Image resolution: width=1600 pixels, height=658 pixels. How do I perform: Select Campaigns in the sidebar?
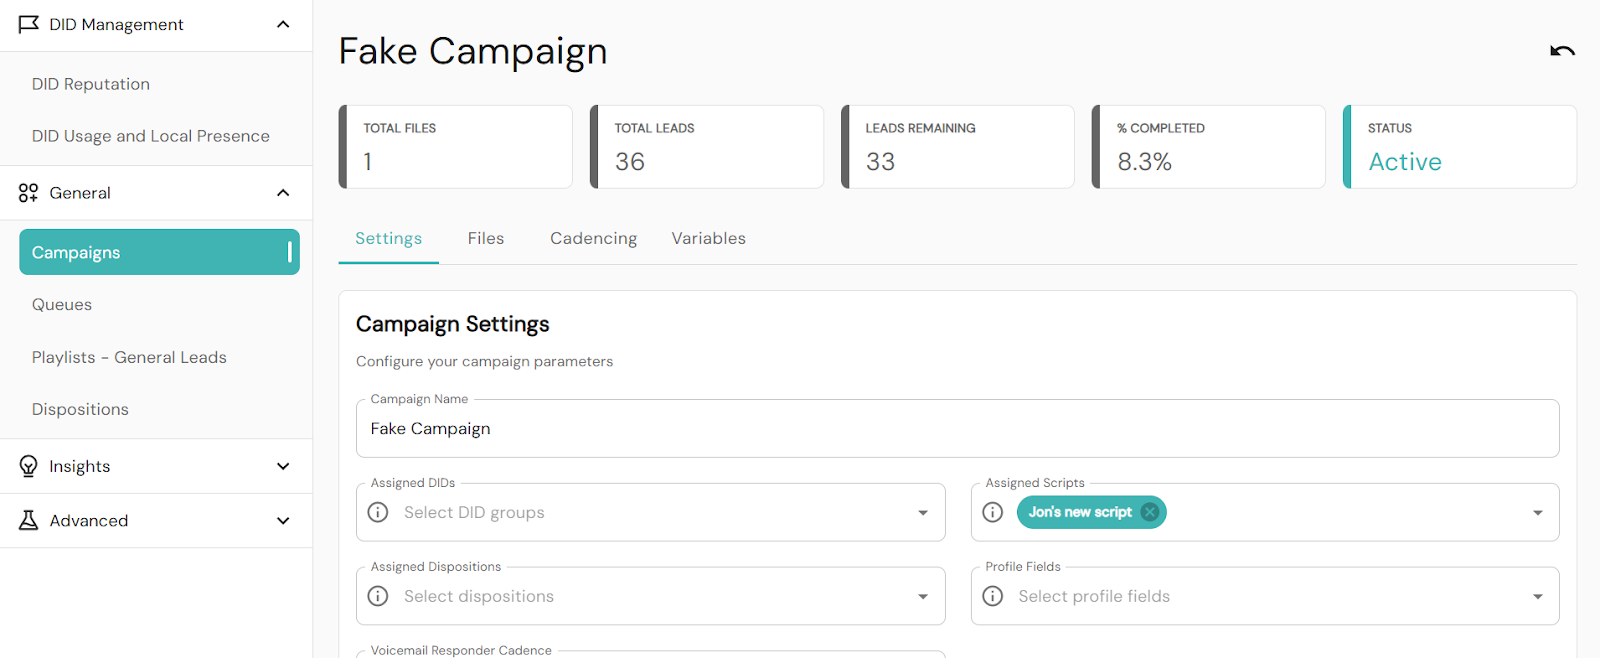(159, 252)
